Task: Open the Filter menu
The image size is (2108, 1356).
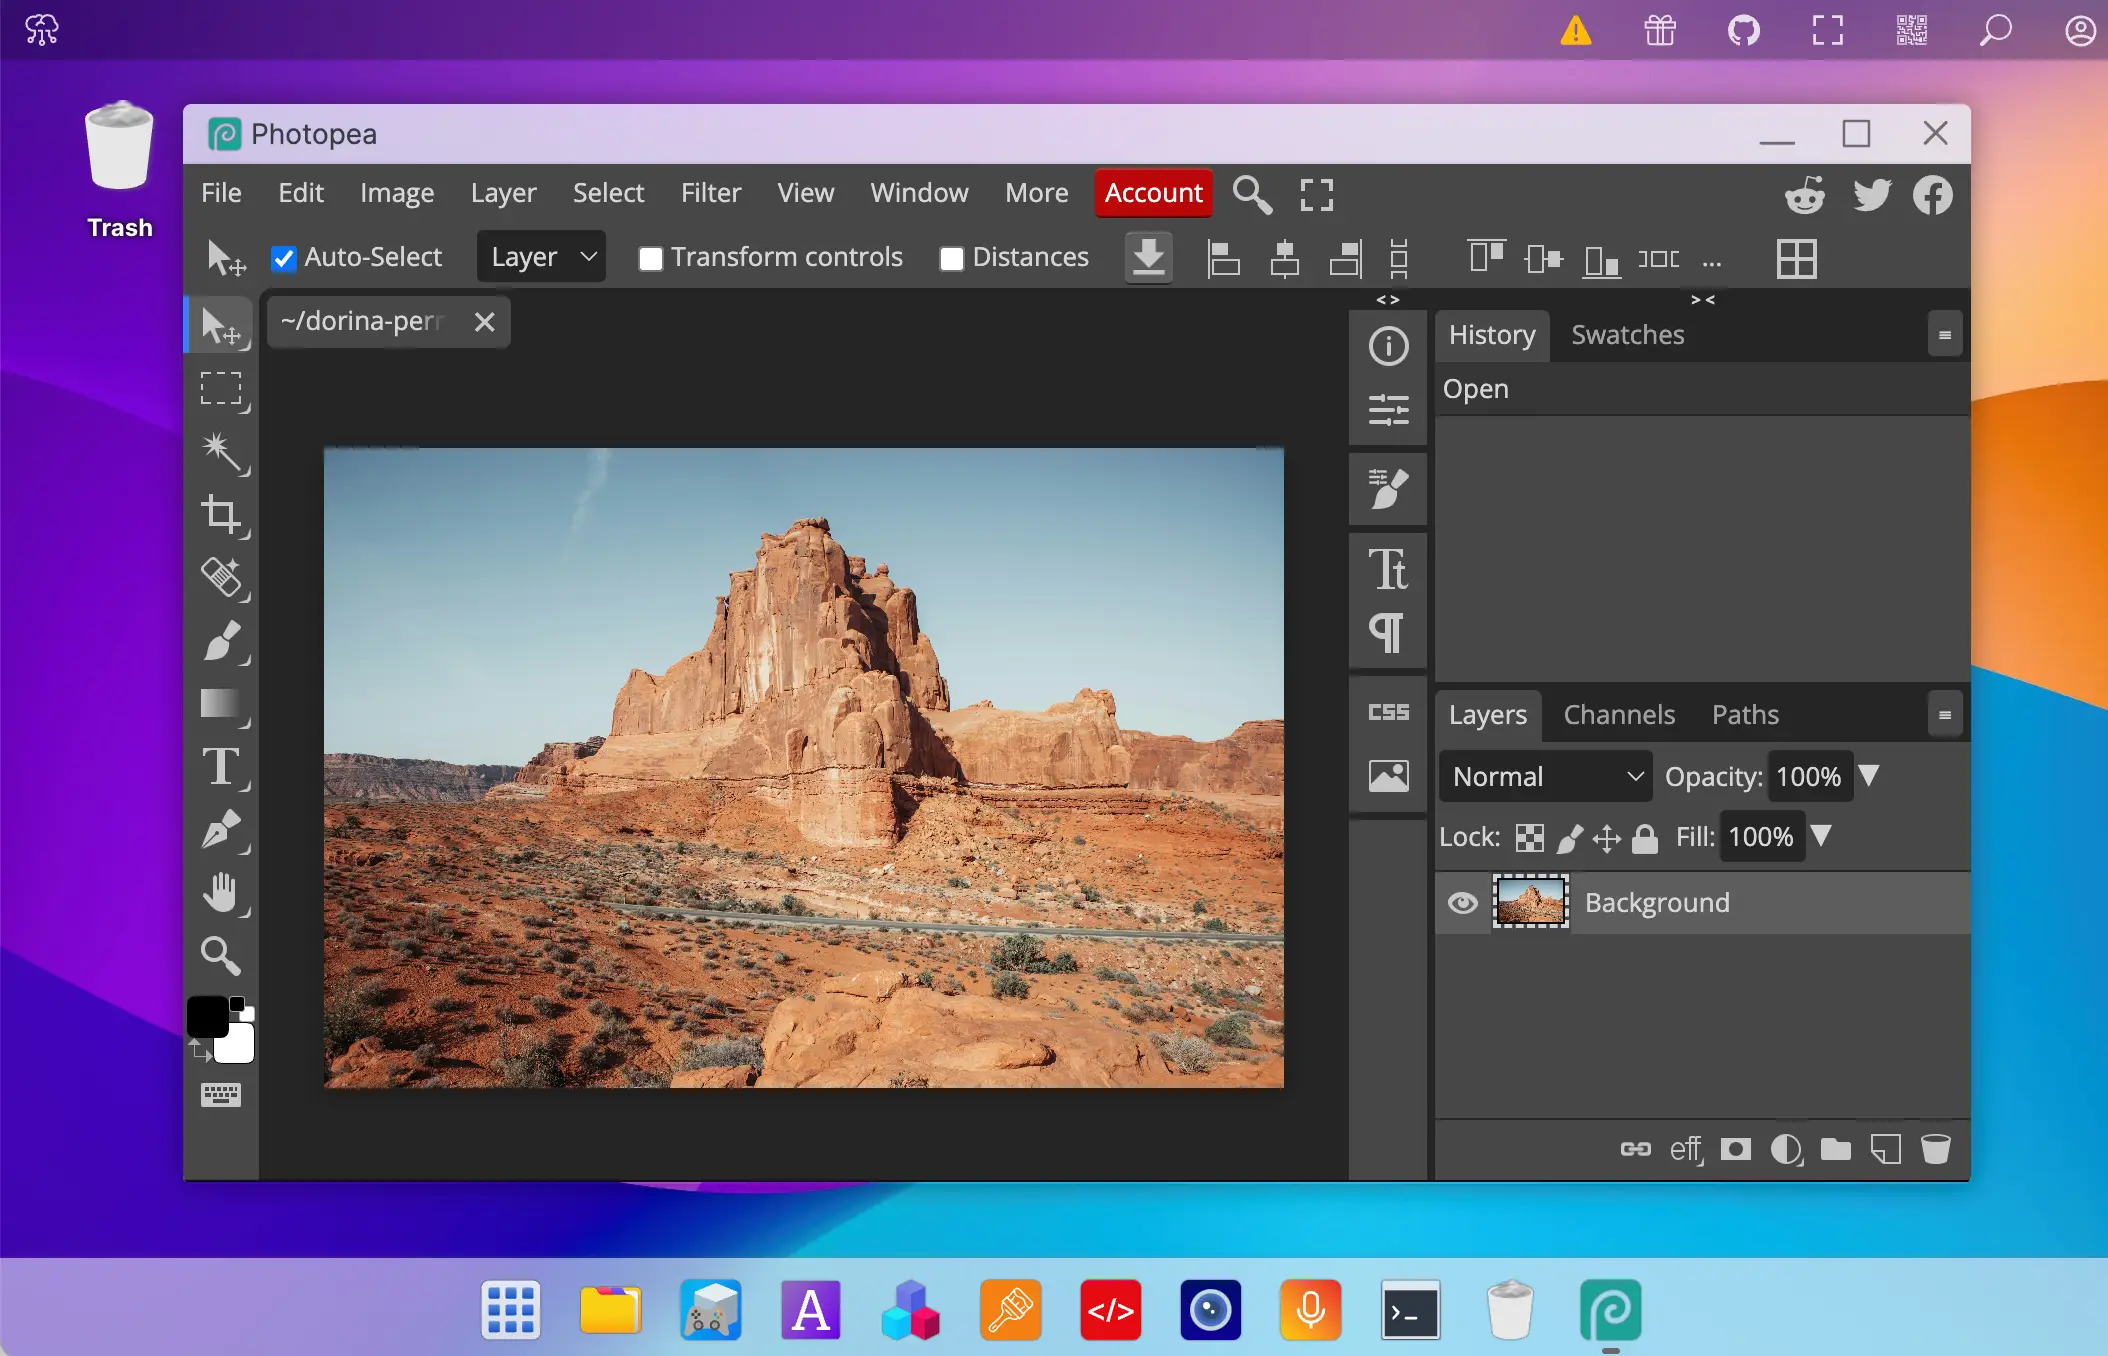Action: [711, 192]
